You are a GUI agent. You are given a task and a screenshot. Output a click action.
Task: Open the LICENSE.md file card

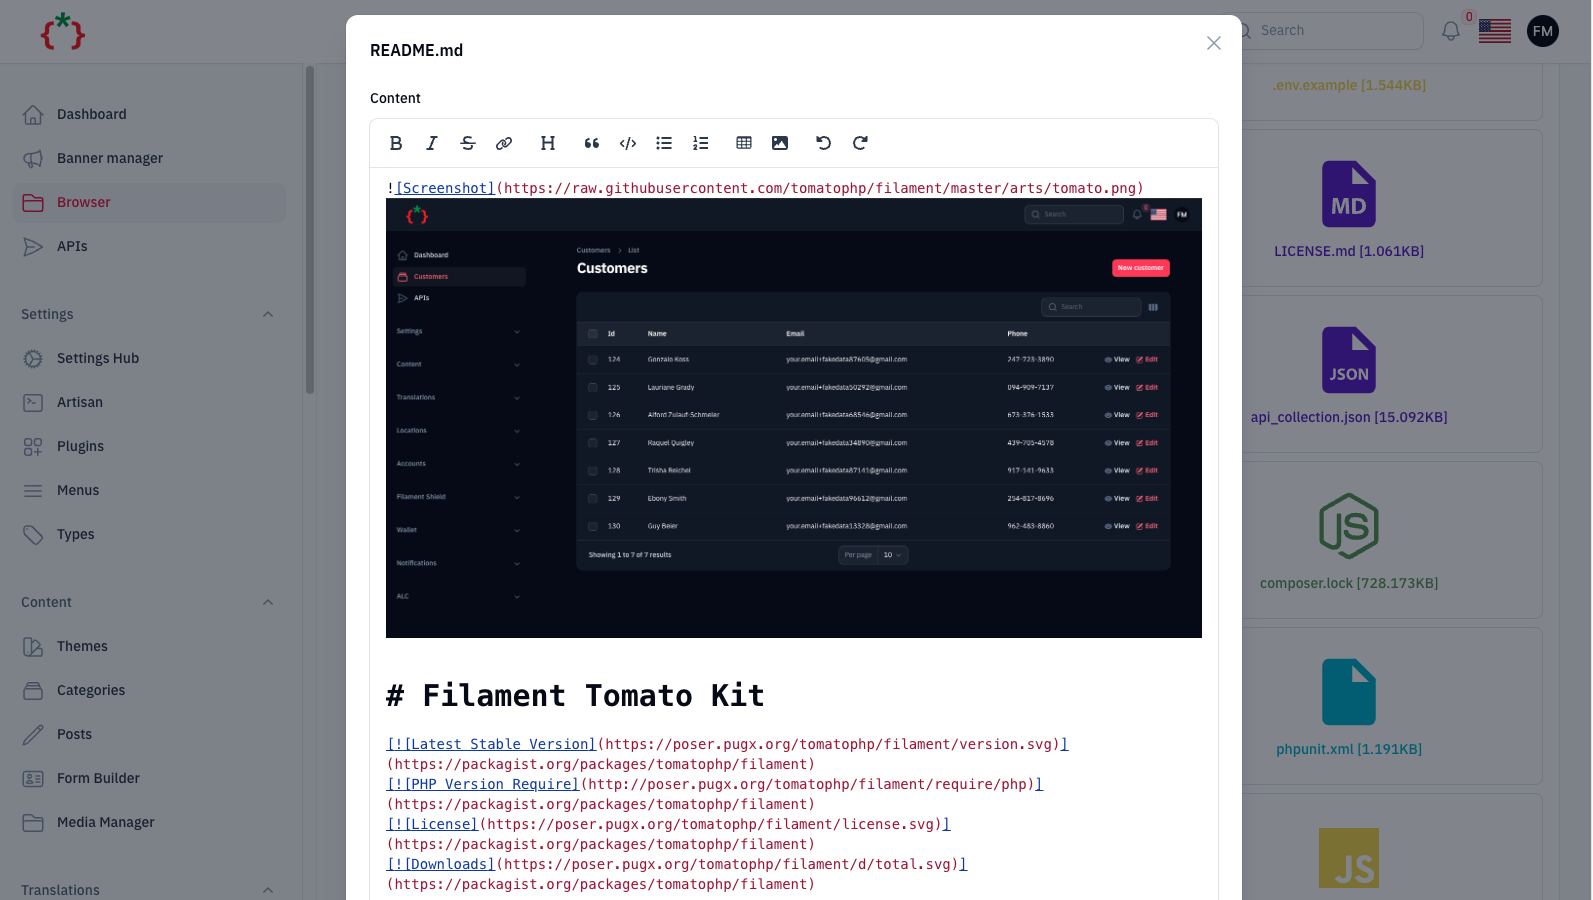1349,209
